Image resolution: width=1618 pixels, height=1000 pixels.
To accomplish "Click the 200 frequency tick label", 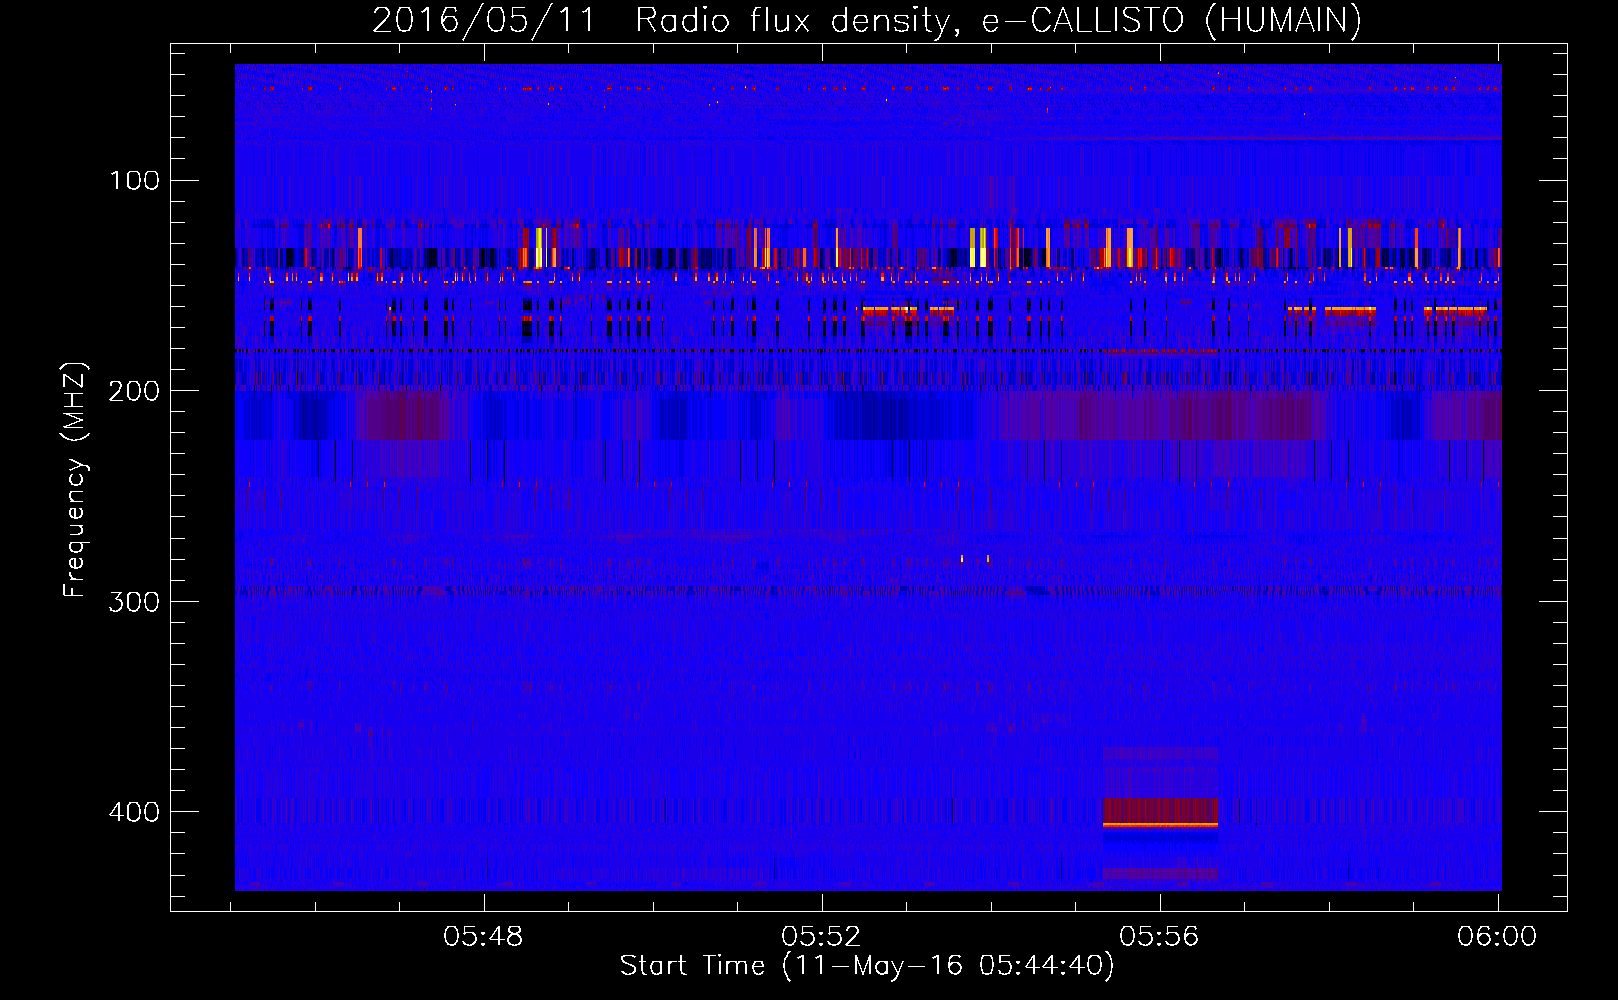I will click(x=135, y=391).
